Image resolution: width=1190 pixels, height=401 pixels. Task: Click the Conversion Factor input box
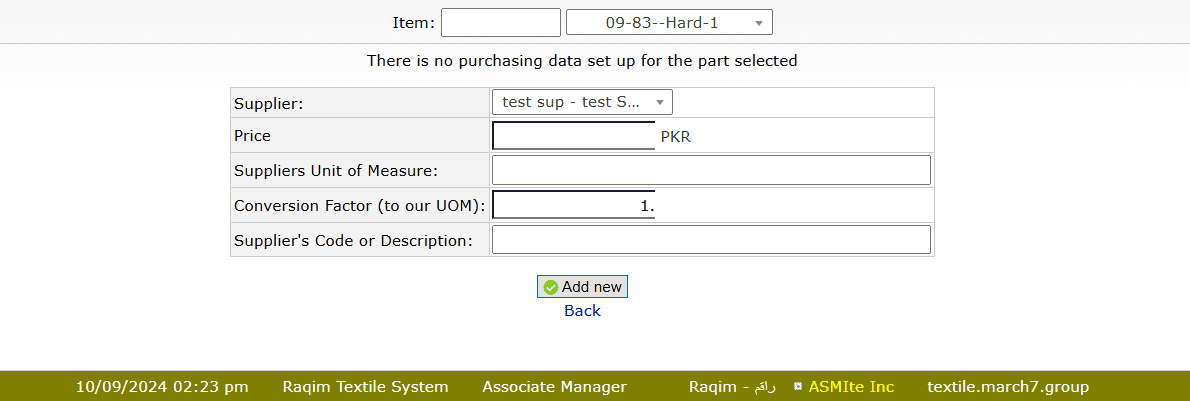pyautogui.click(x=574, y=205)
